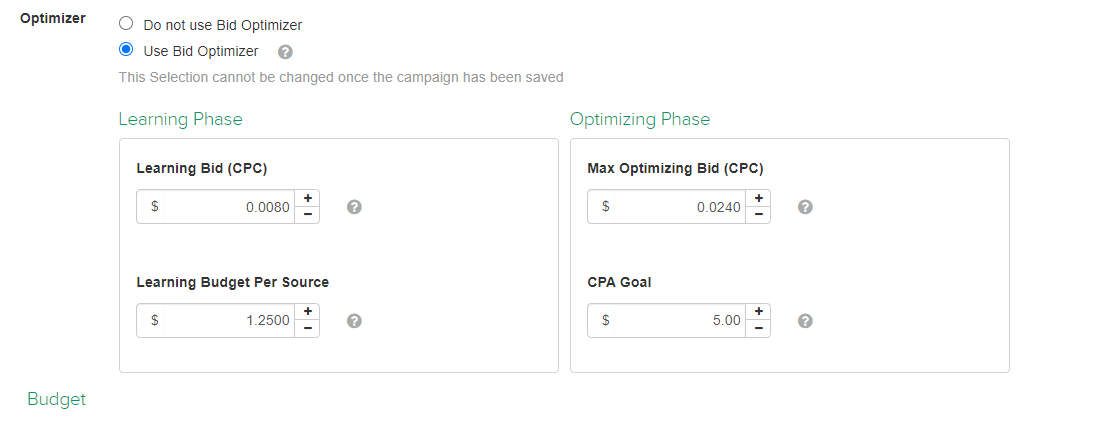Image resolution: width=1099 pixels, height=431 pixels.
Task: Increase Learning Budget Per Source value
Action: (307, 312)
